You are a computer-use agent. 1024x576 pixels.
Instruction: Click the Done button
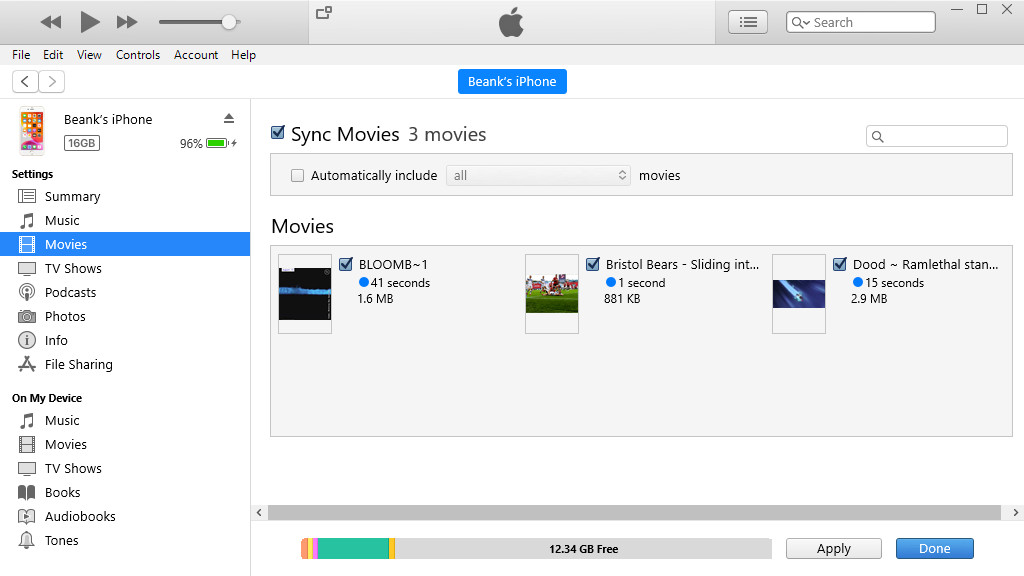point(935,549)
